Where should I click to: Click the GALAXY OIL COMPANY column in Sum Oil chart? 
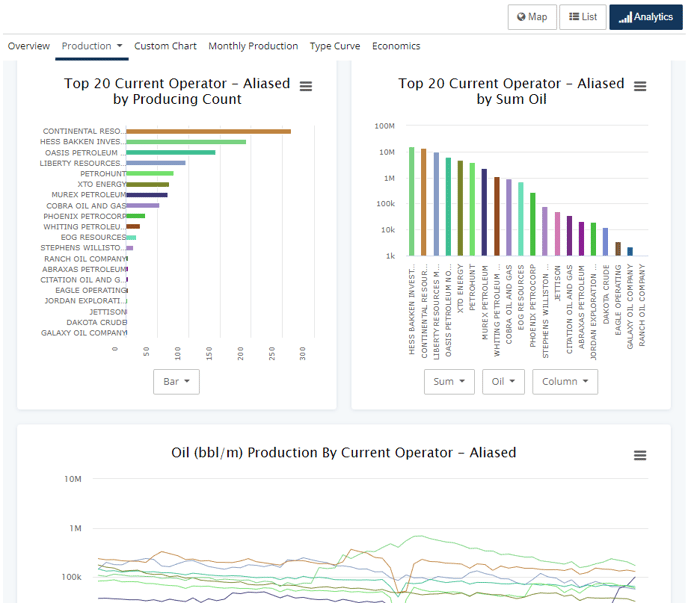tap(630, 251)
